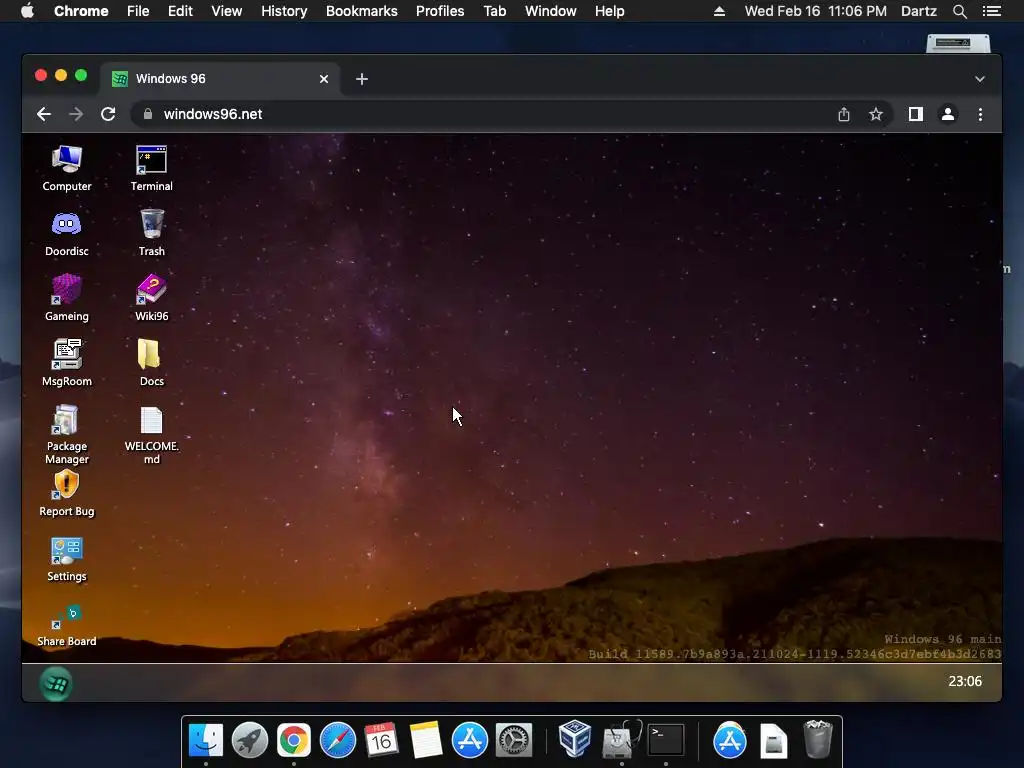Open the Windows 96 start button
1024x768 pixels.
coord(56,684)
